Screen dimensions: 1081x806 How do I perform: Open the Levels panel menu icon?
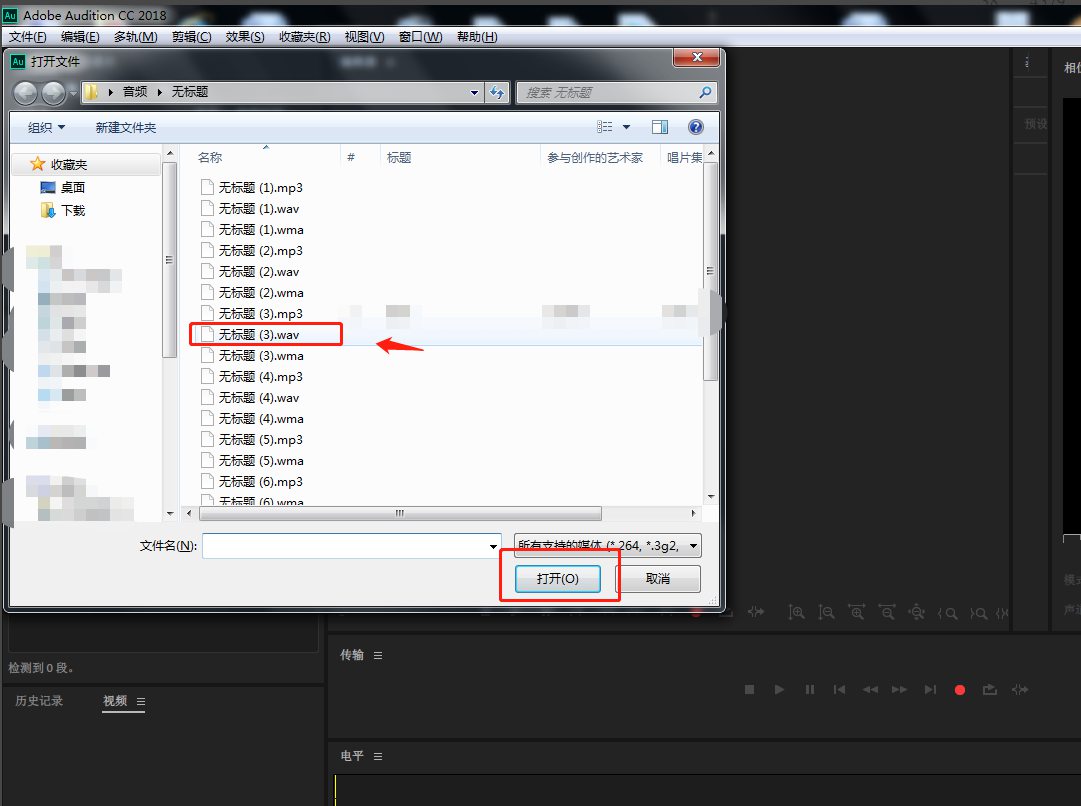[x=378, y=756]
